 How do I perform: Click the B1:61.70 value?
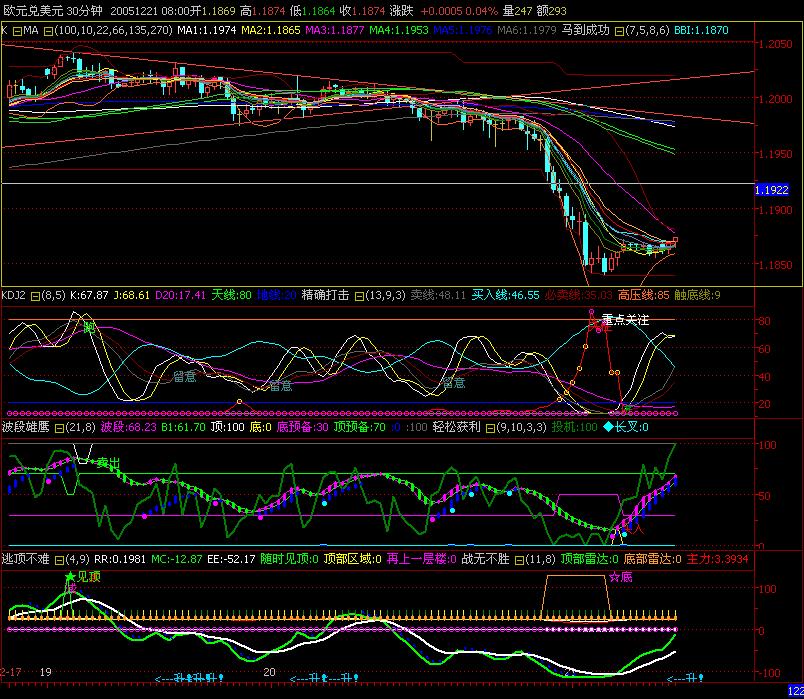pos(183,427)
